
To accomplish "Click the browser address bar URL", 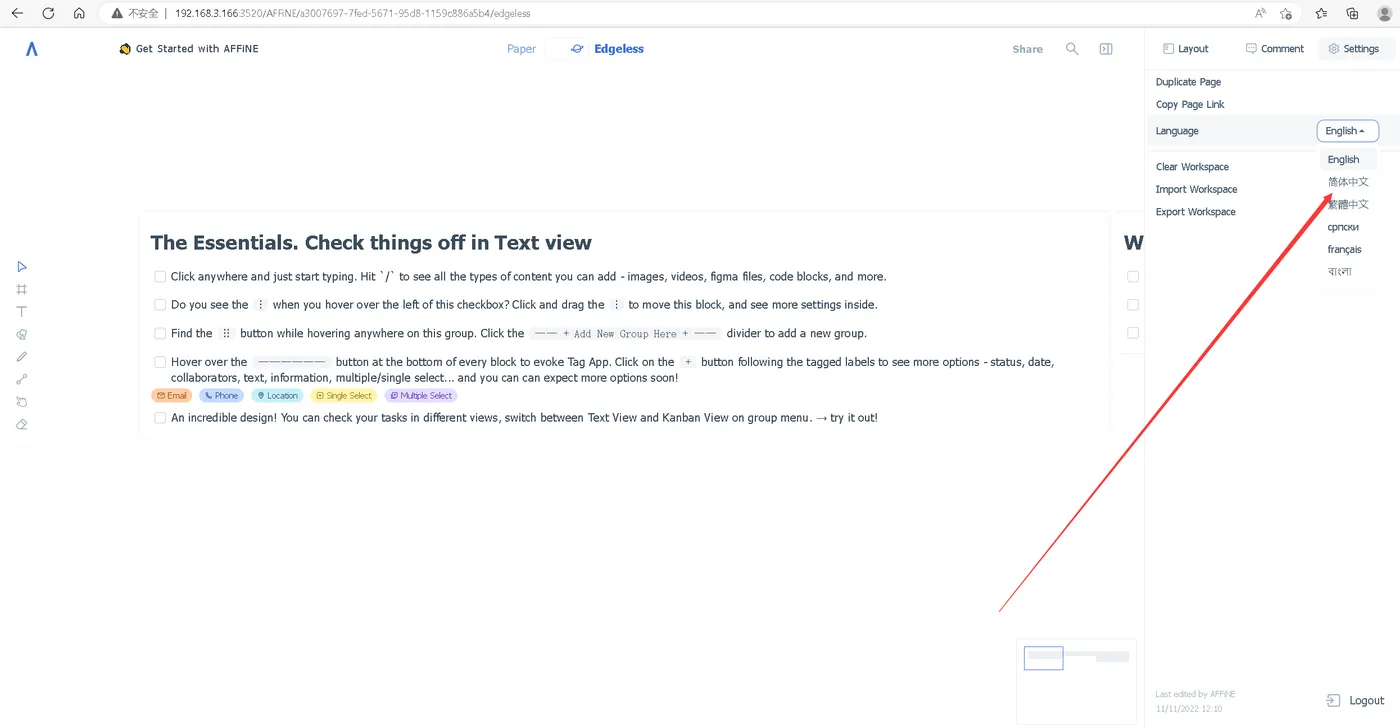I will click(352, 14).
